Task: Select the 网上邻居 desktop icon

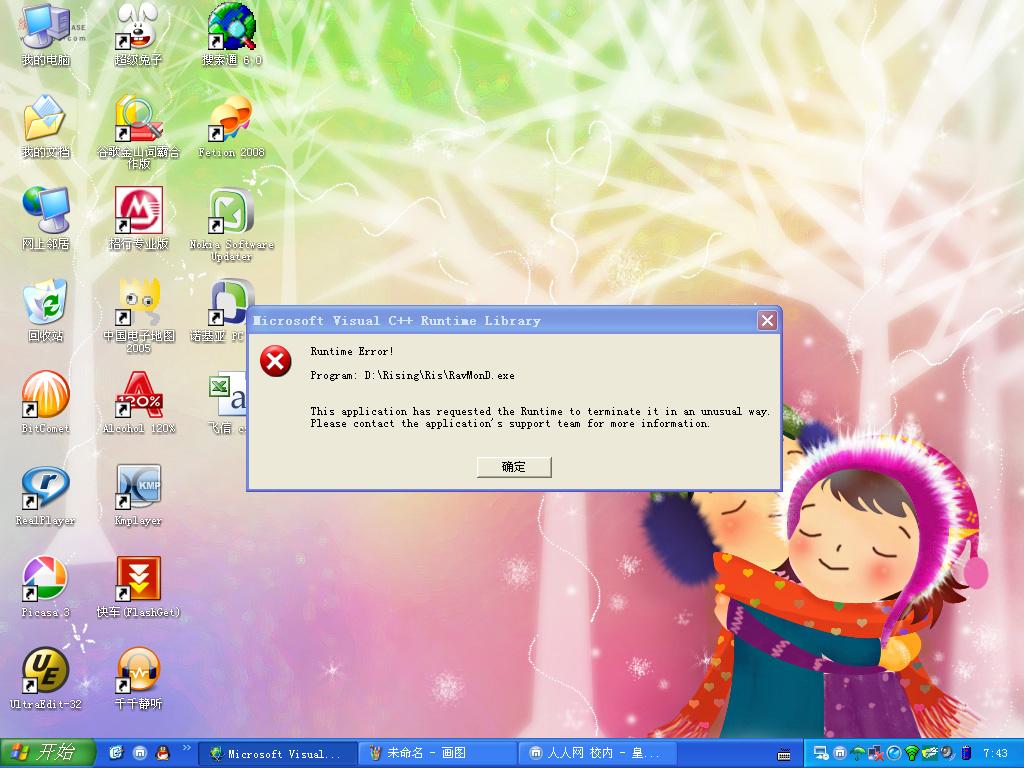Action: [45, 219]
